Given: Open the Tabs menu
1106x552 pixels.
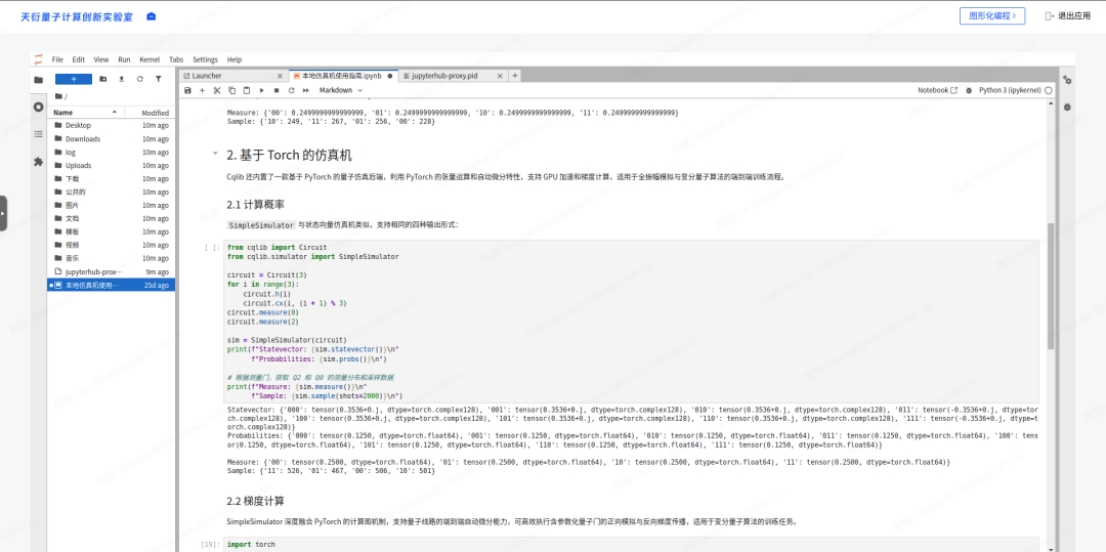Looking at the screenshot, I should pyautogui.click(x=176, y=60).
